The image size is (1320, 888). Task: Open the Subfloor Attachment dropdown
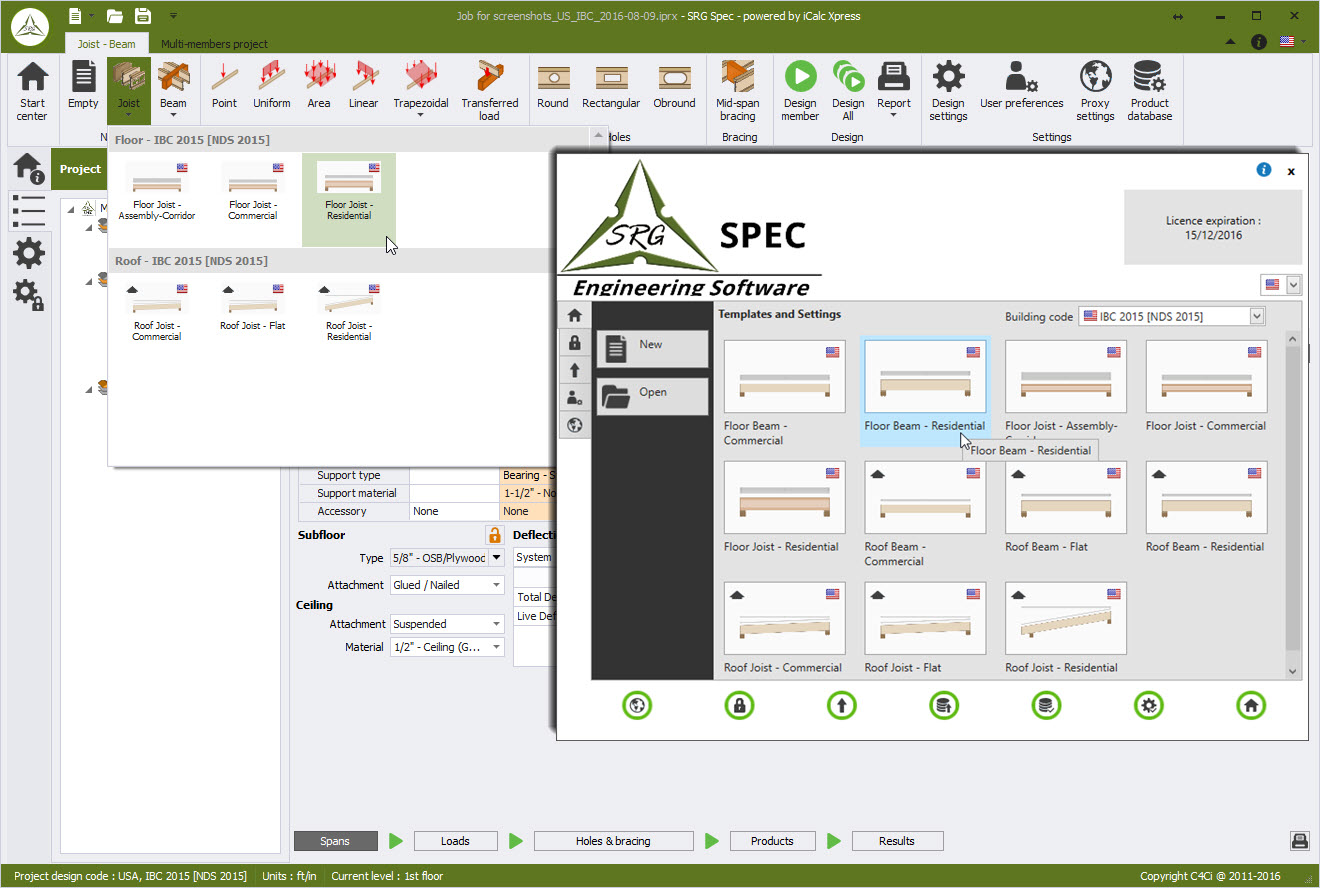tap(447, 585)
